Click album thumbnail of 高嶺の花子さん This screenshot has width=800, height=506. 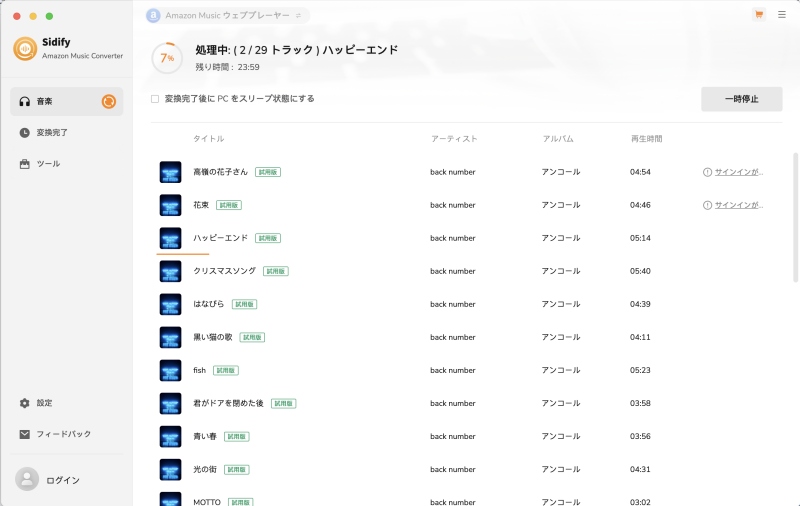pos(170,172)
